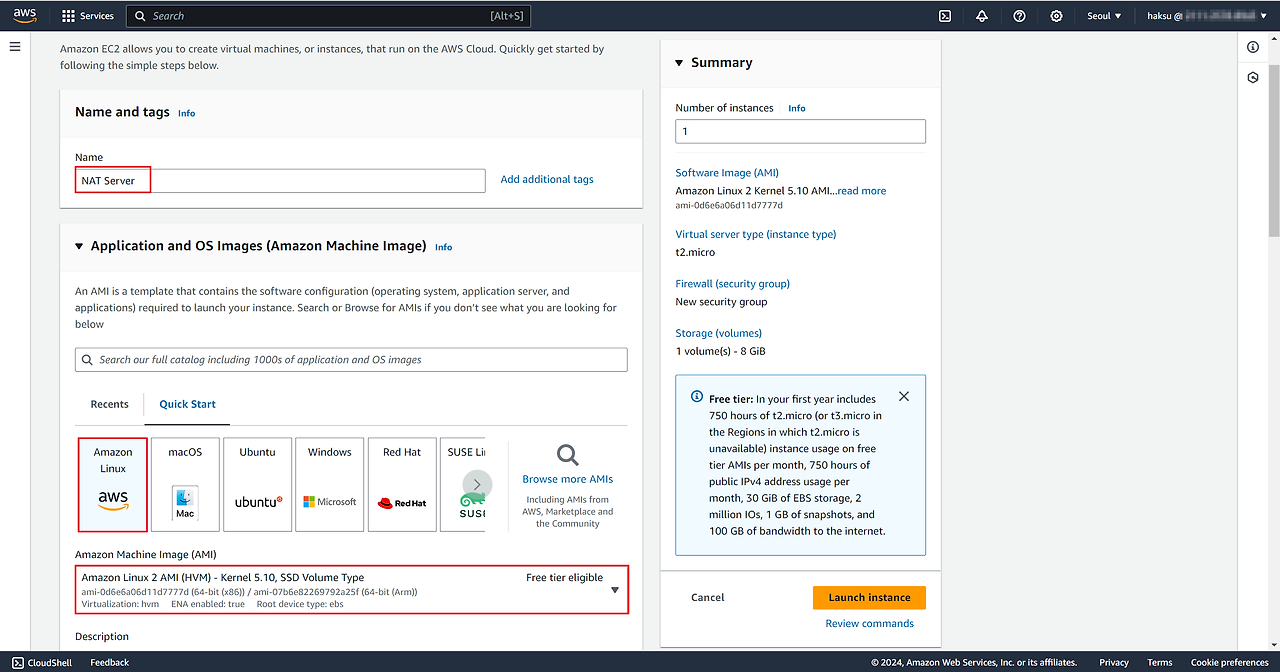Image resolution: width=1280 pixels, height=672 pixels.
Task: Launch the CloudShell icon in top bar
Action: coord(945,16)
